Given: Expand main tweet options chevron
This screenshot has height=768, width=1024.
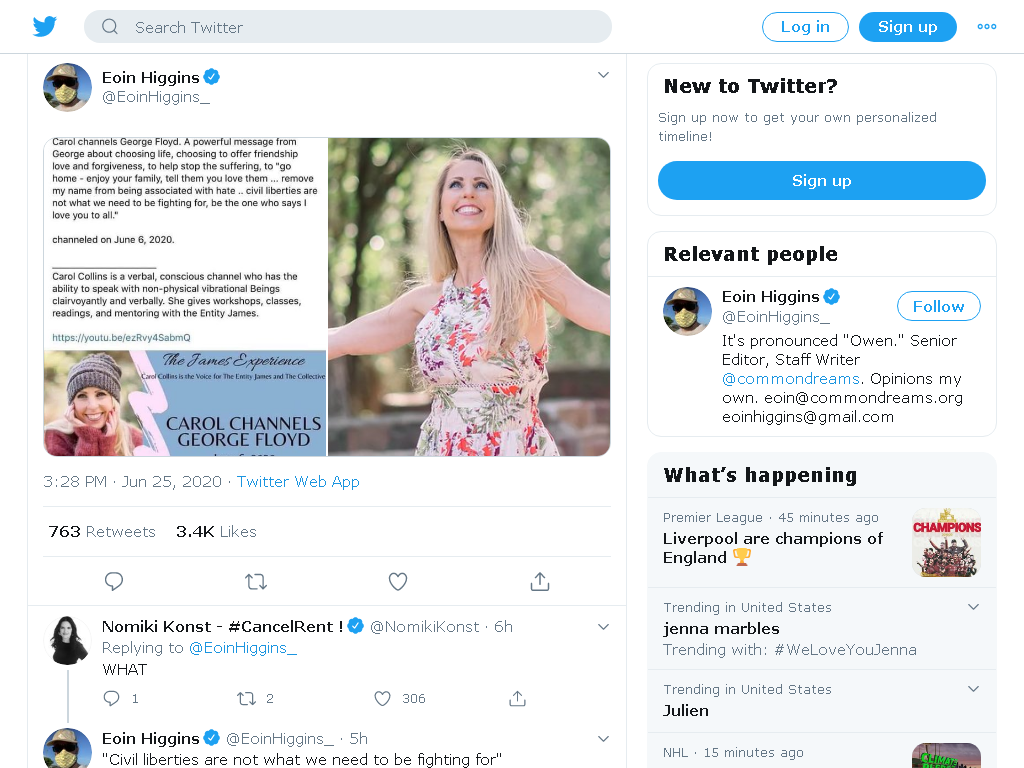Looking at the screenshot, I should pyautogui.click(x=603, y=75).
